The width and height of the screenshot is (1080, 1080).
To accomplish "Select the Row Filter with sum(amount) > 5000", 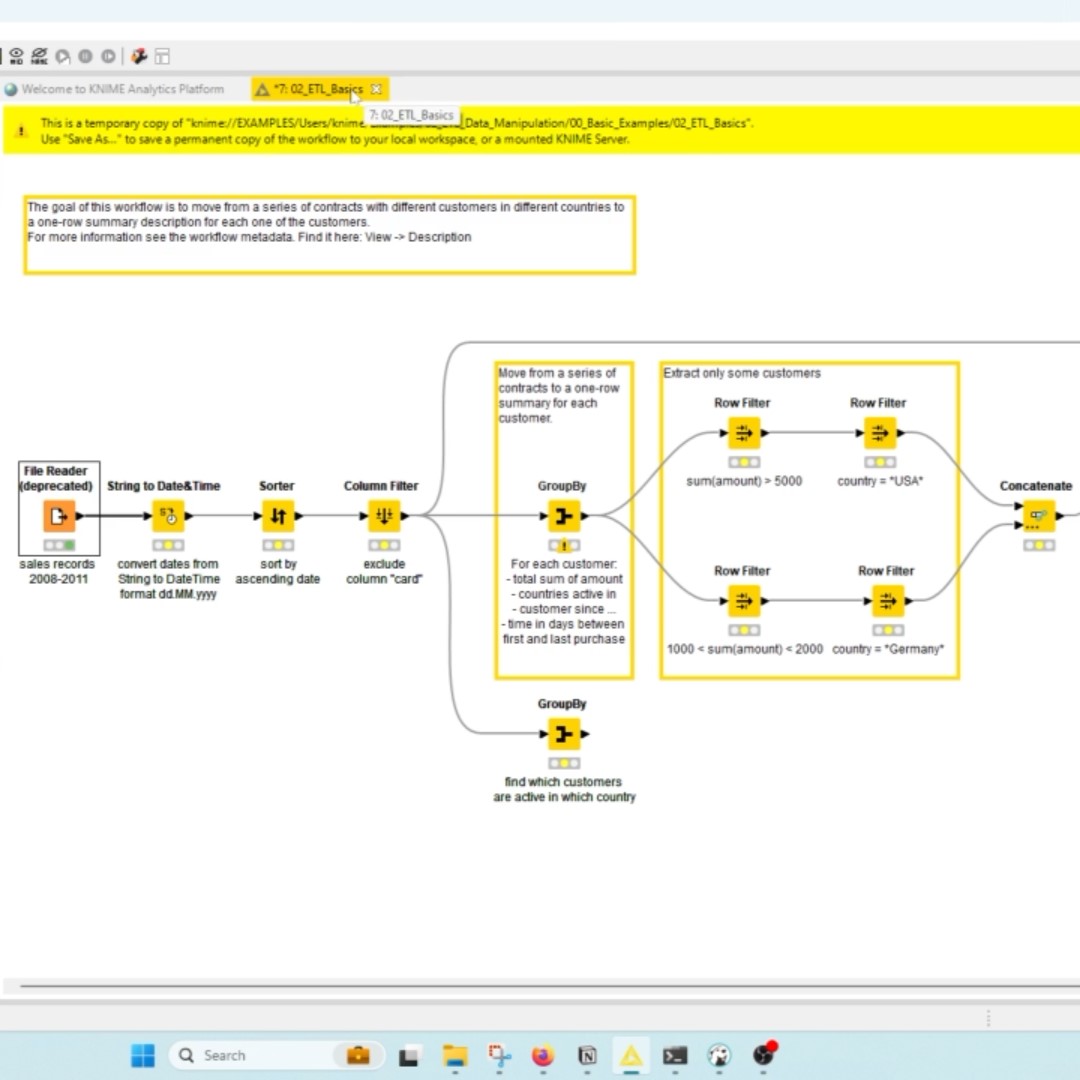I will pos(742,432).
